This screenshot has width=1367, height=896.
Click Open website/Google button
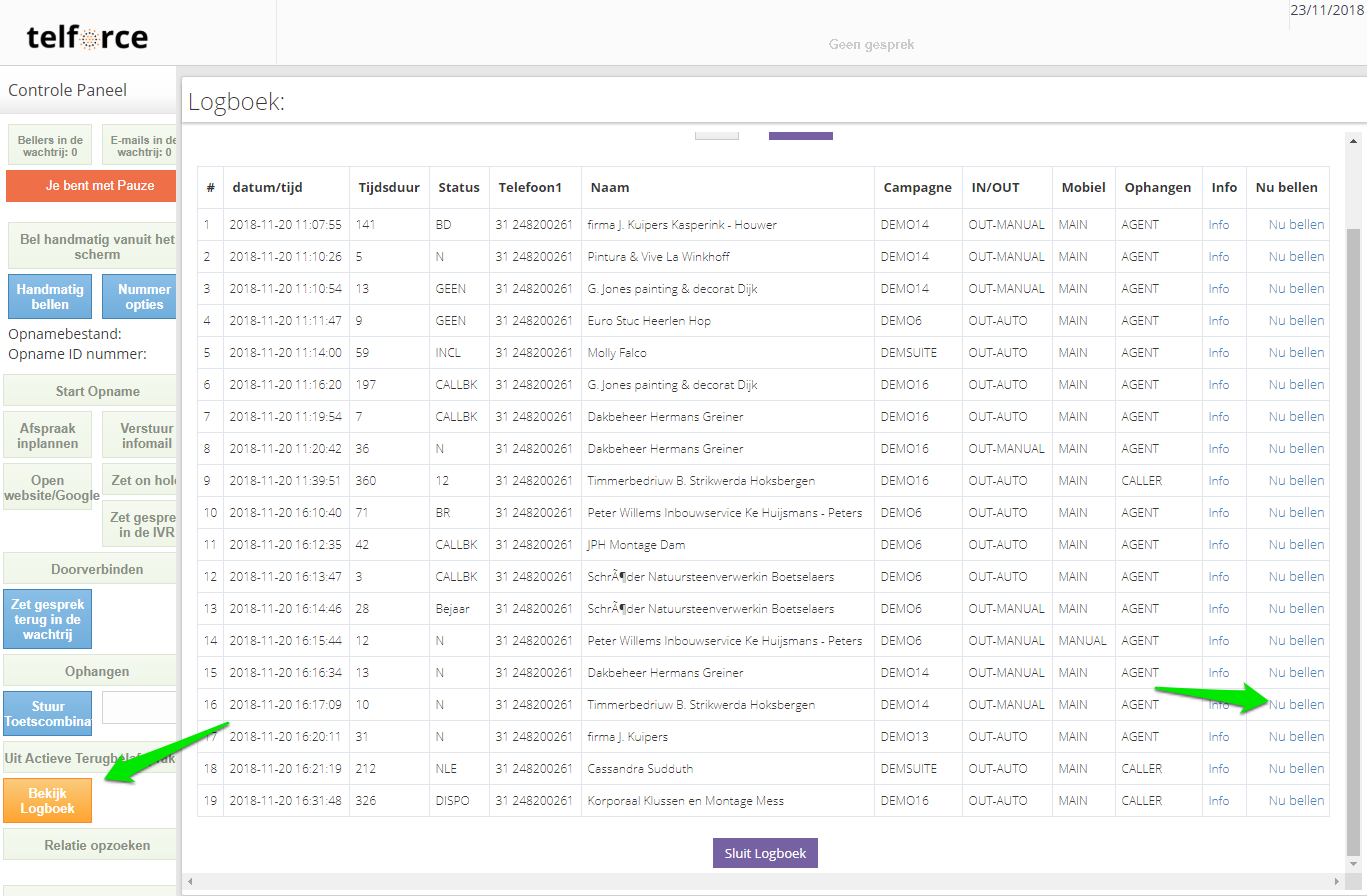47,487
